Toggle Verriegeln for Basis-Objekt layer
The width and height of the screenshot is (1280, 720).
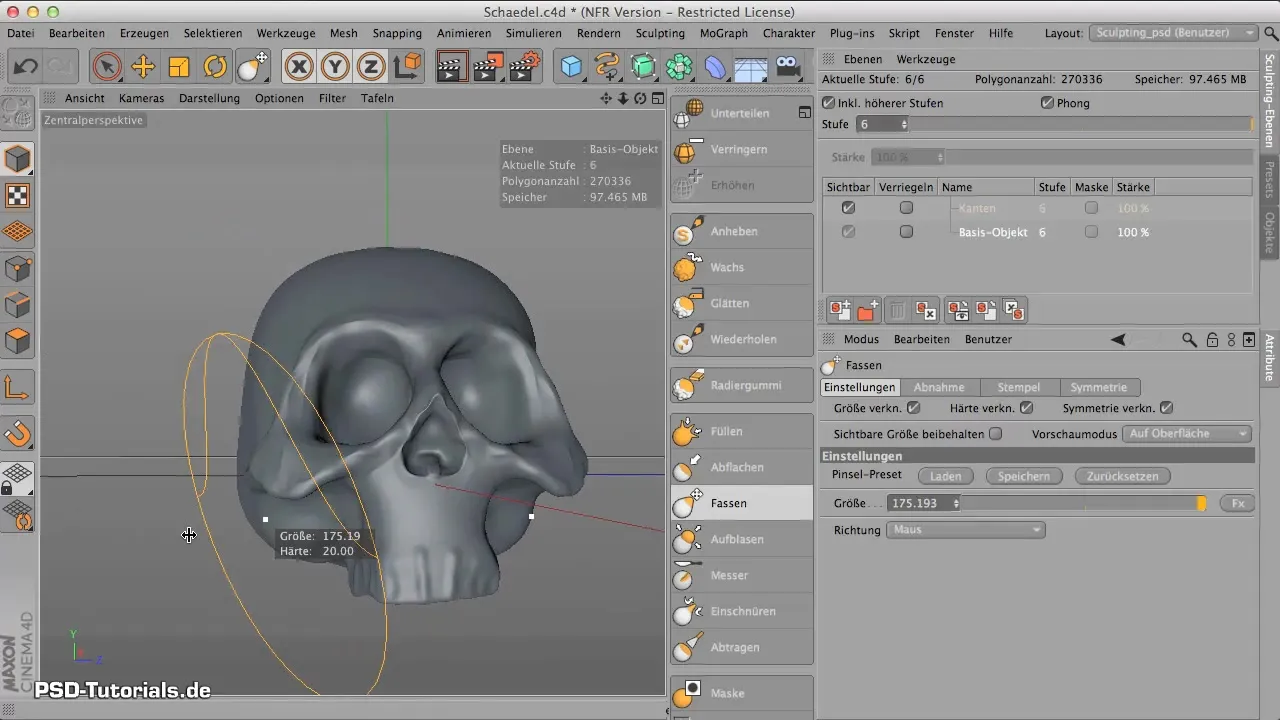(906, 232)
